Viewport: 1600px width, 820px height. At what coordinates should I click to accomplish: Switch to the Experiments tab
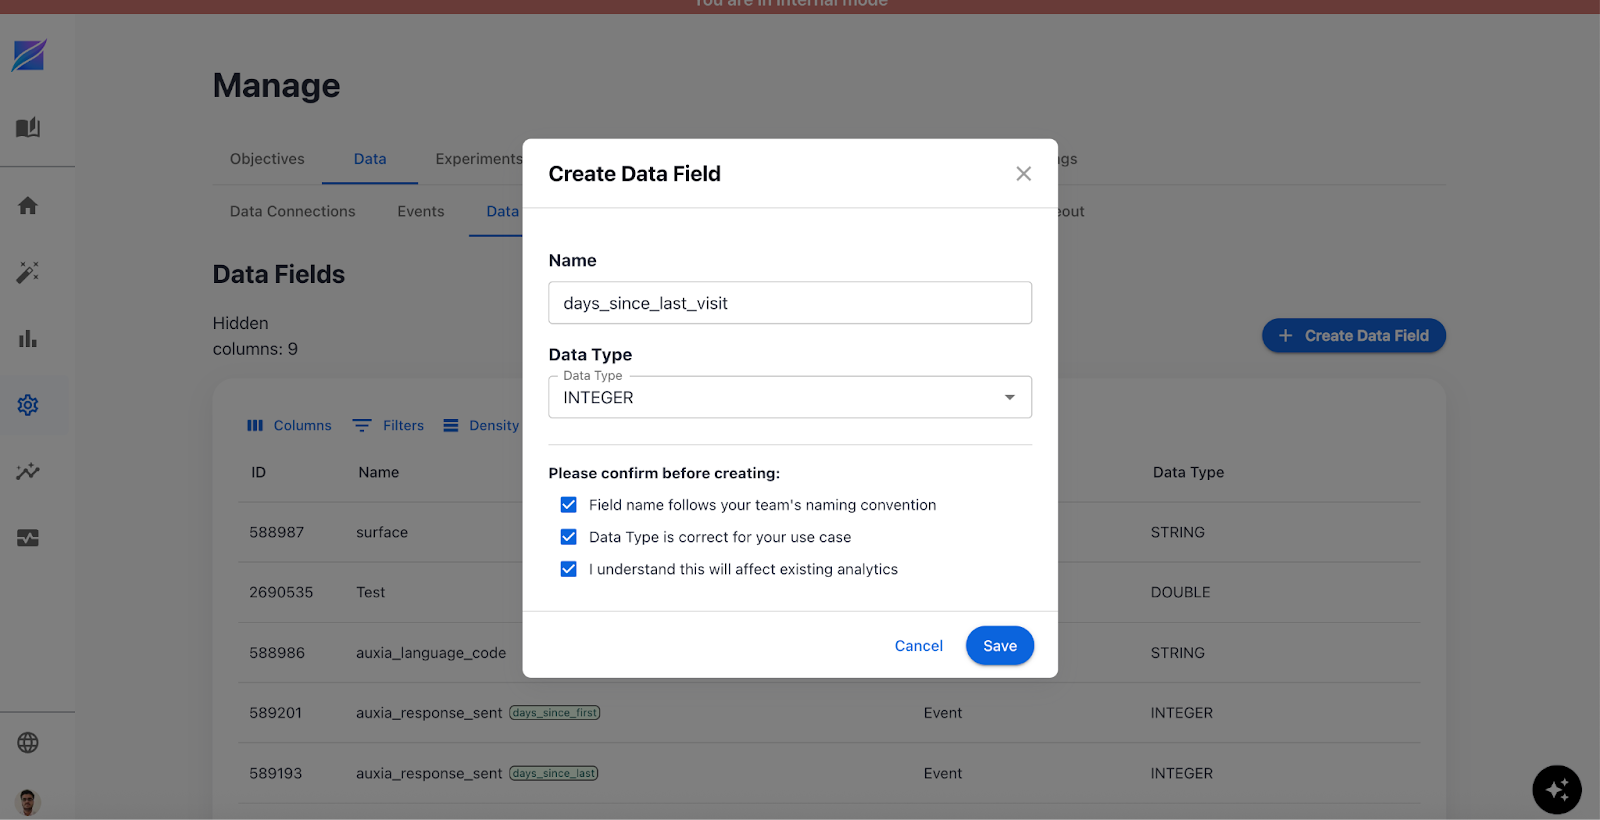(479, 159)
